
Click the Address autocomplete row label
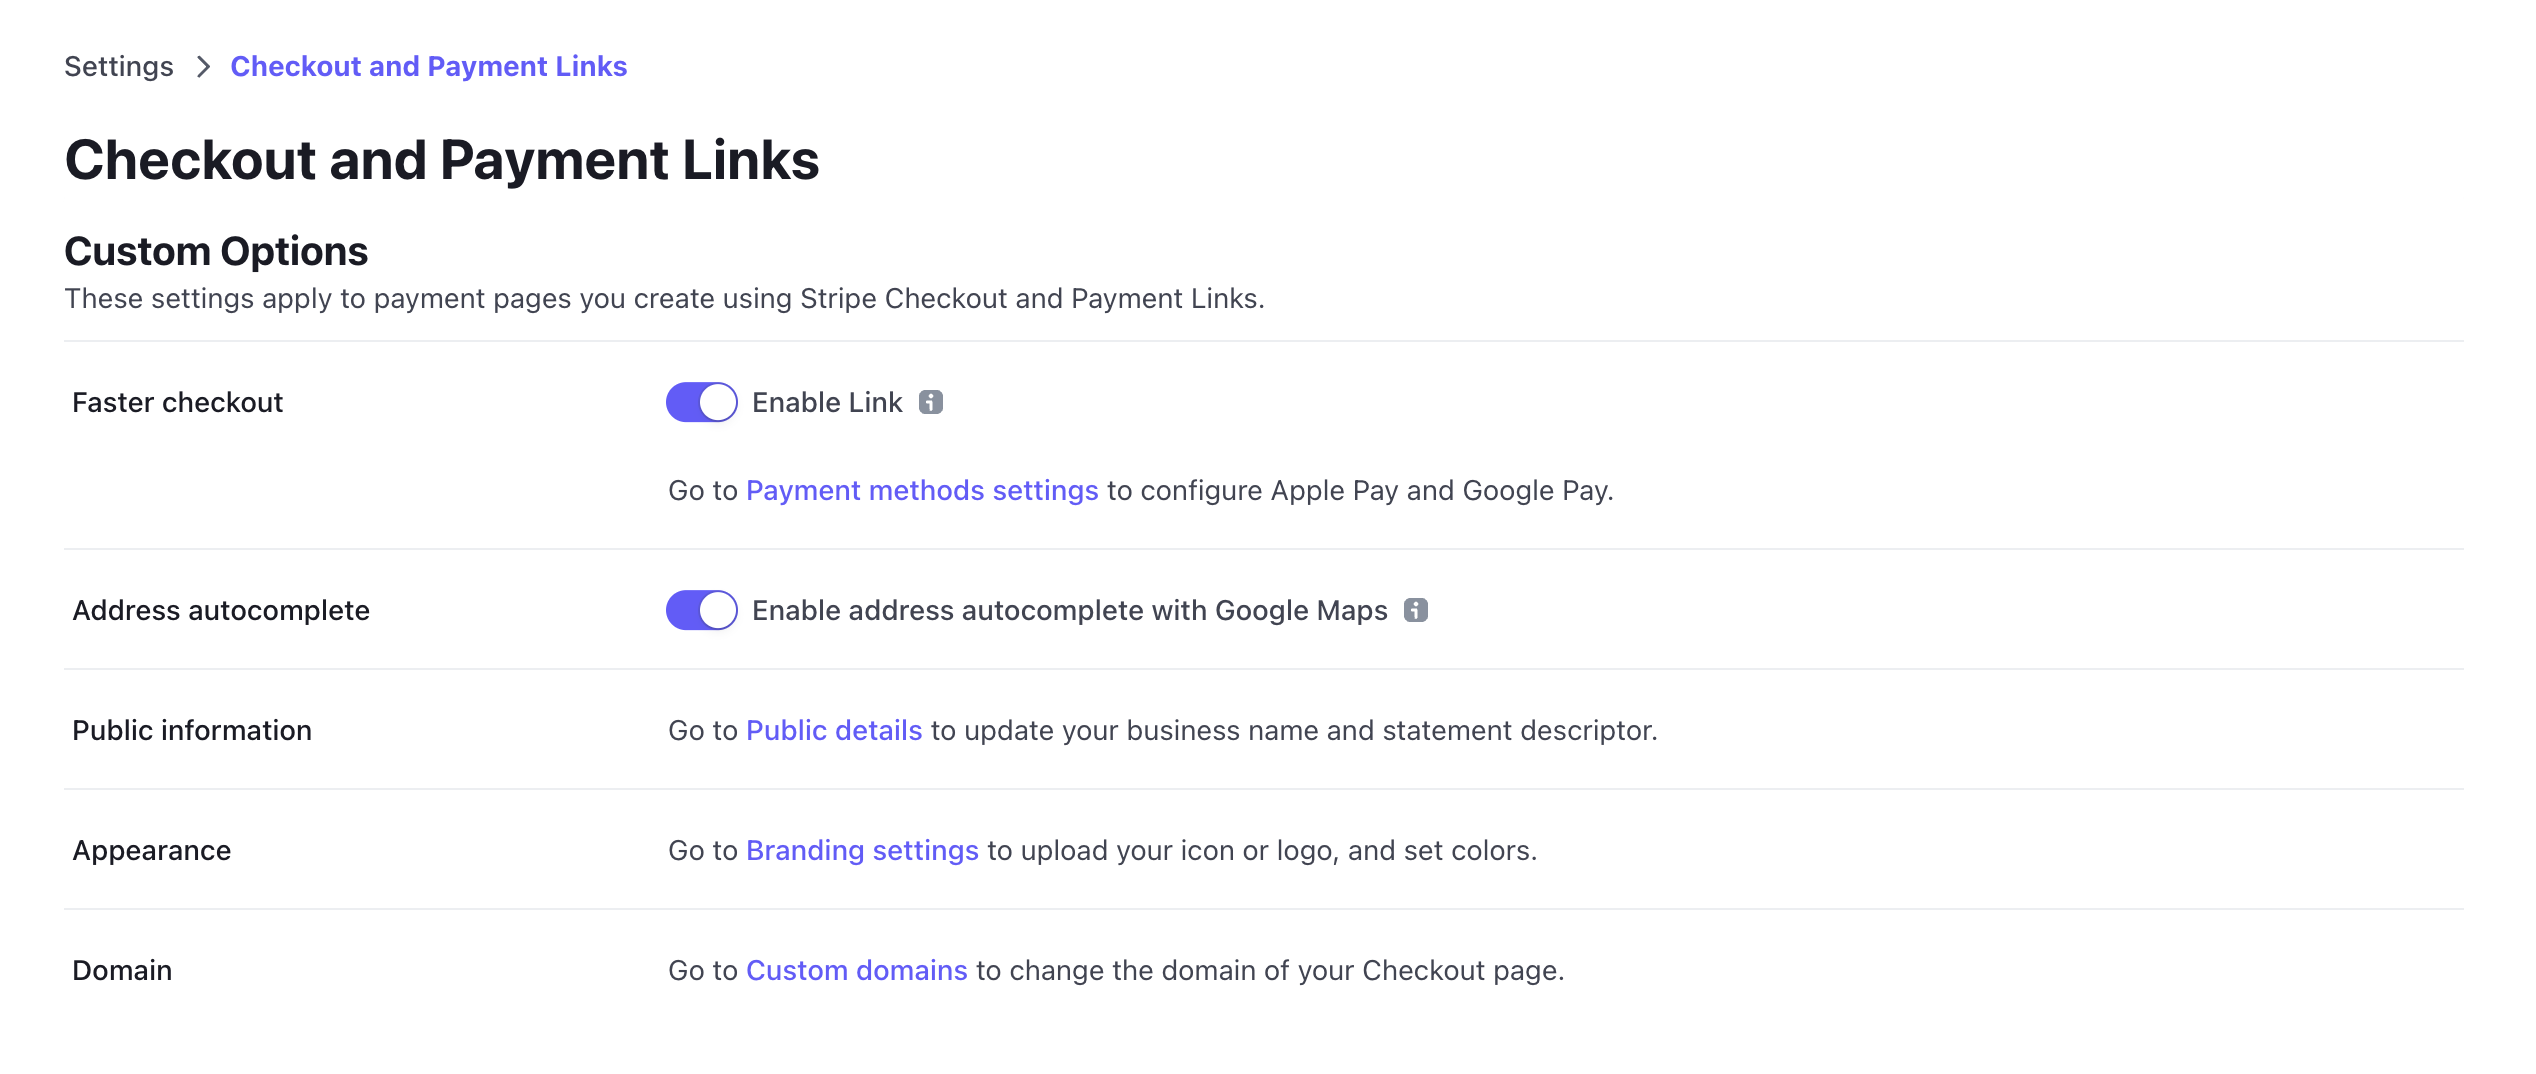(221, 611)
